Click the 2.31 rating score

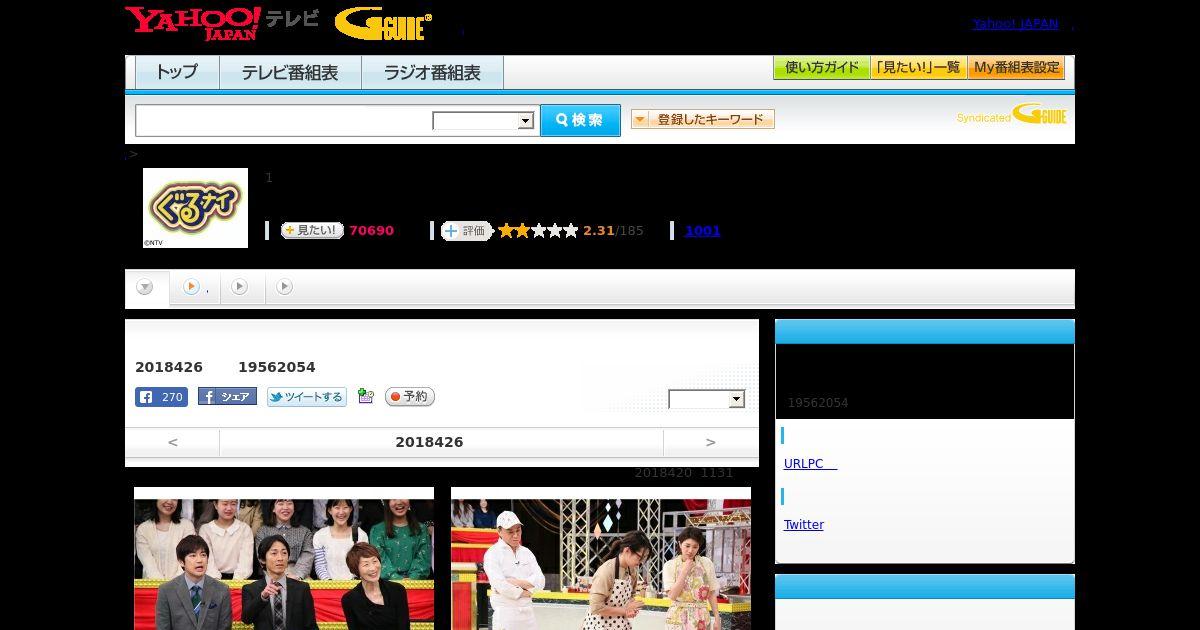[599, 231]
